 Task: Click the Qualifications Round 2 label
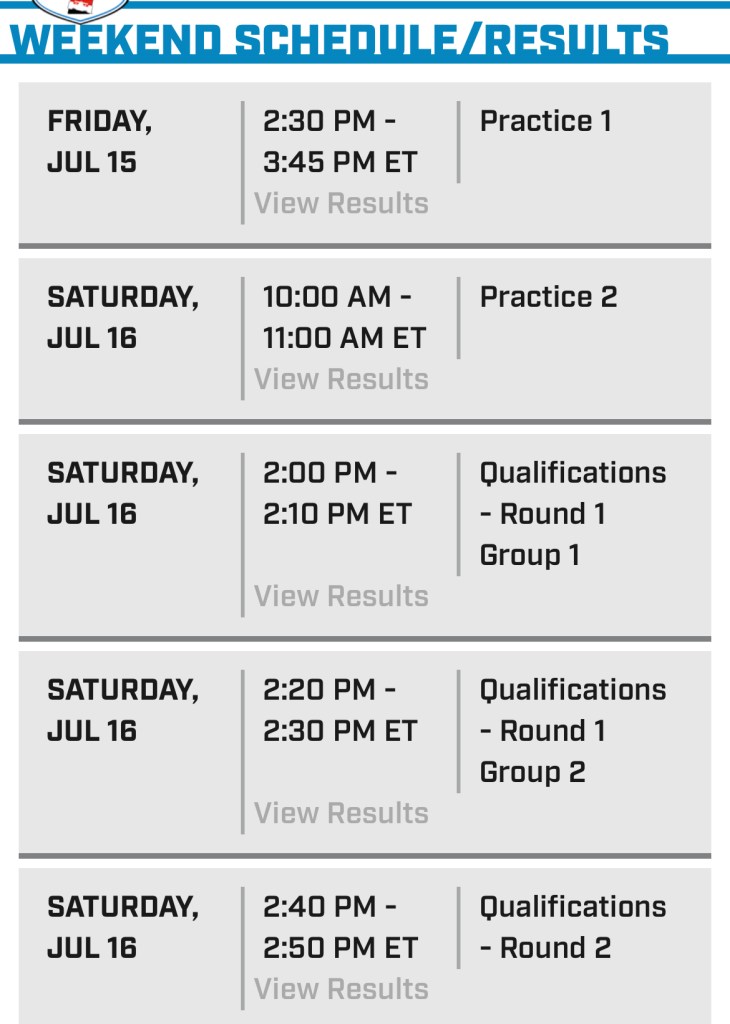[x=572, y=927]
